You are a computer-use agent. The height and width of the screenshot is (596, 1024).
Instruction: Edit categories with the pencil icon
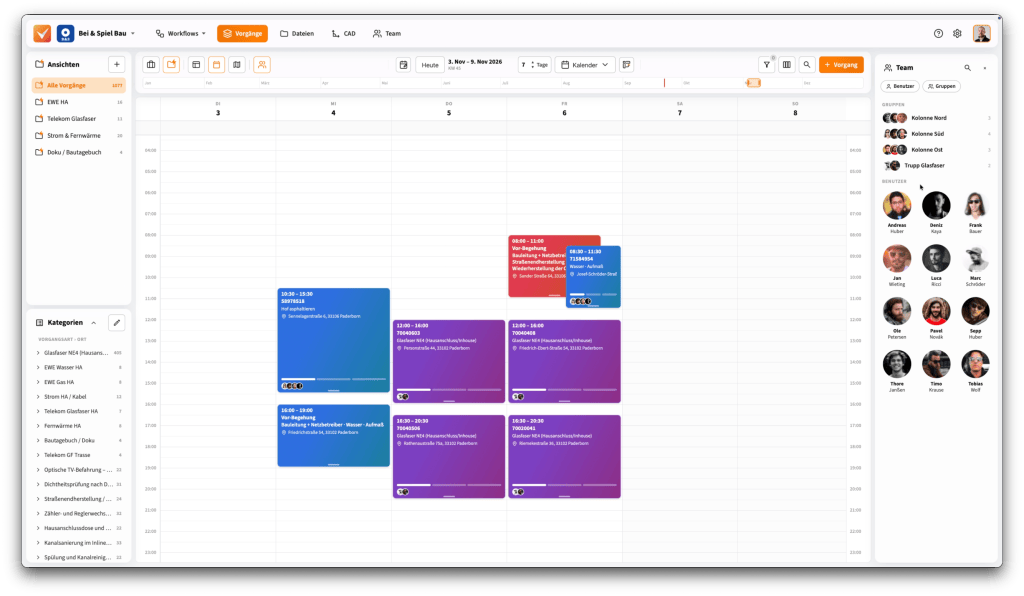[x=117, y=322]
